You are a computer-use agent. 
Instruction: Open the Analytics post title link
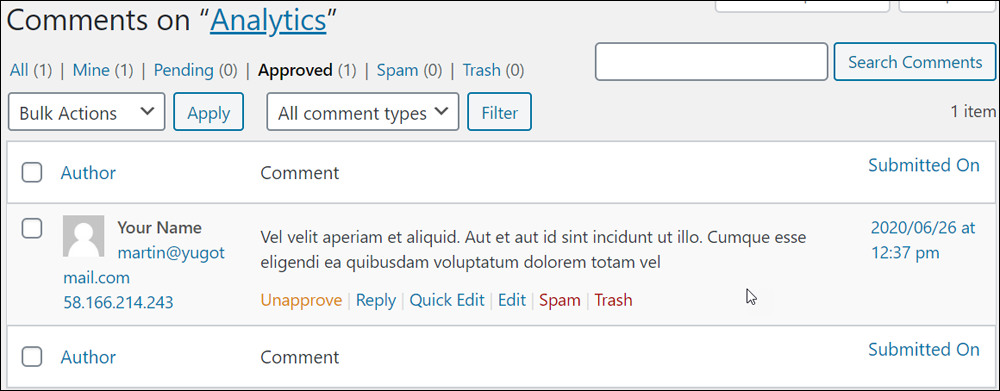coord(268,21)
